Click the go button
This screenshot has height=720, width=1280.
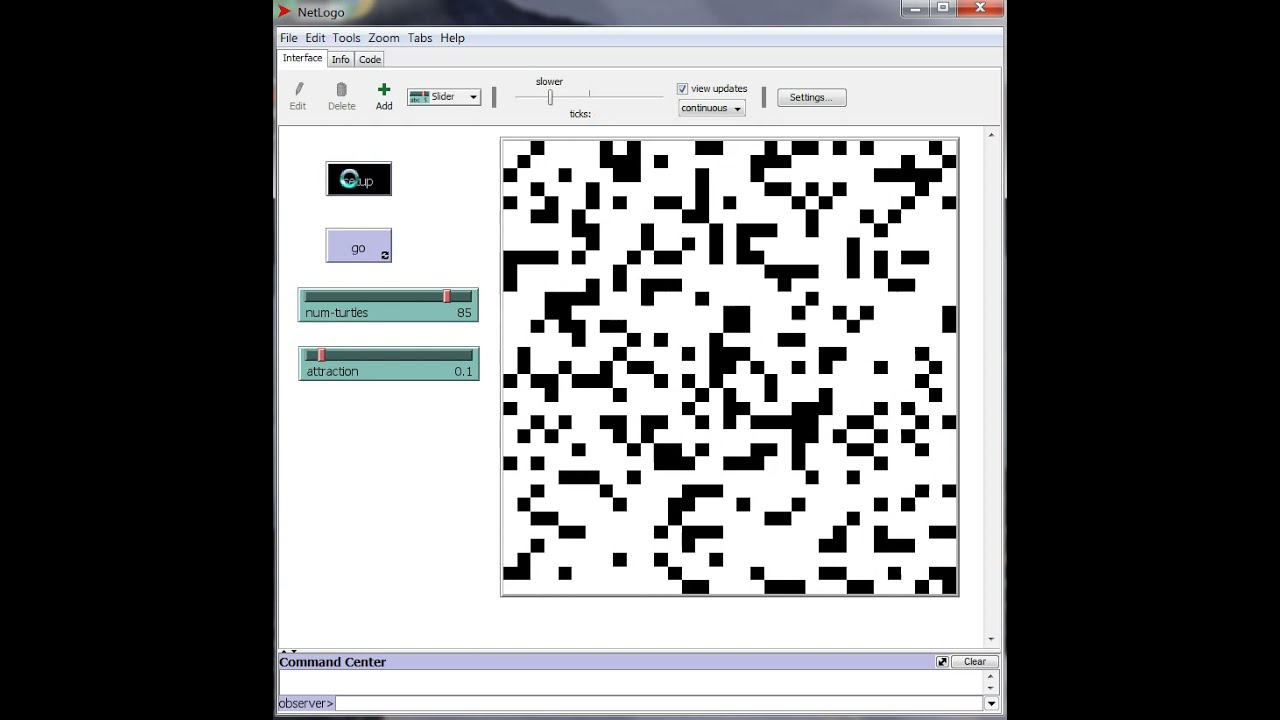click(359, 246)
